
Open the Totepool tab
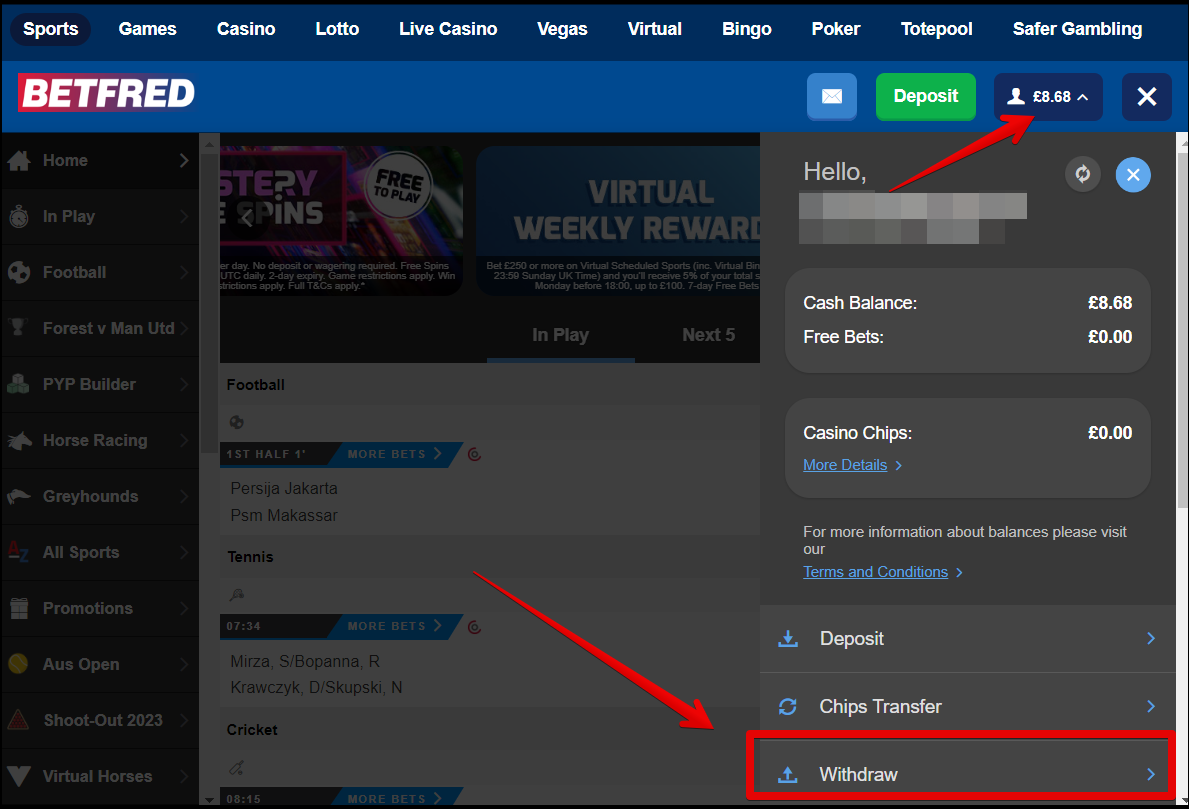pyautogui.click(x=936, y=29)
